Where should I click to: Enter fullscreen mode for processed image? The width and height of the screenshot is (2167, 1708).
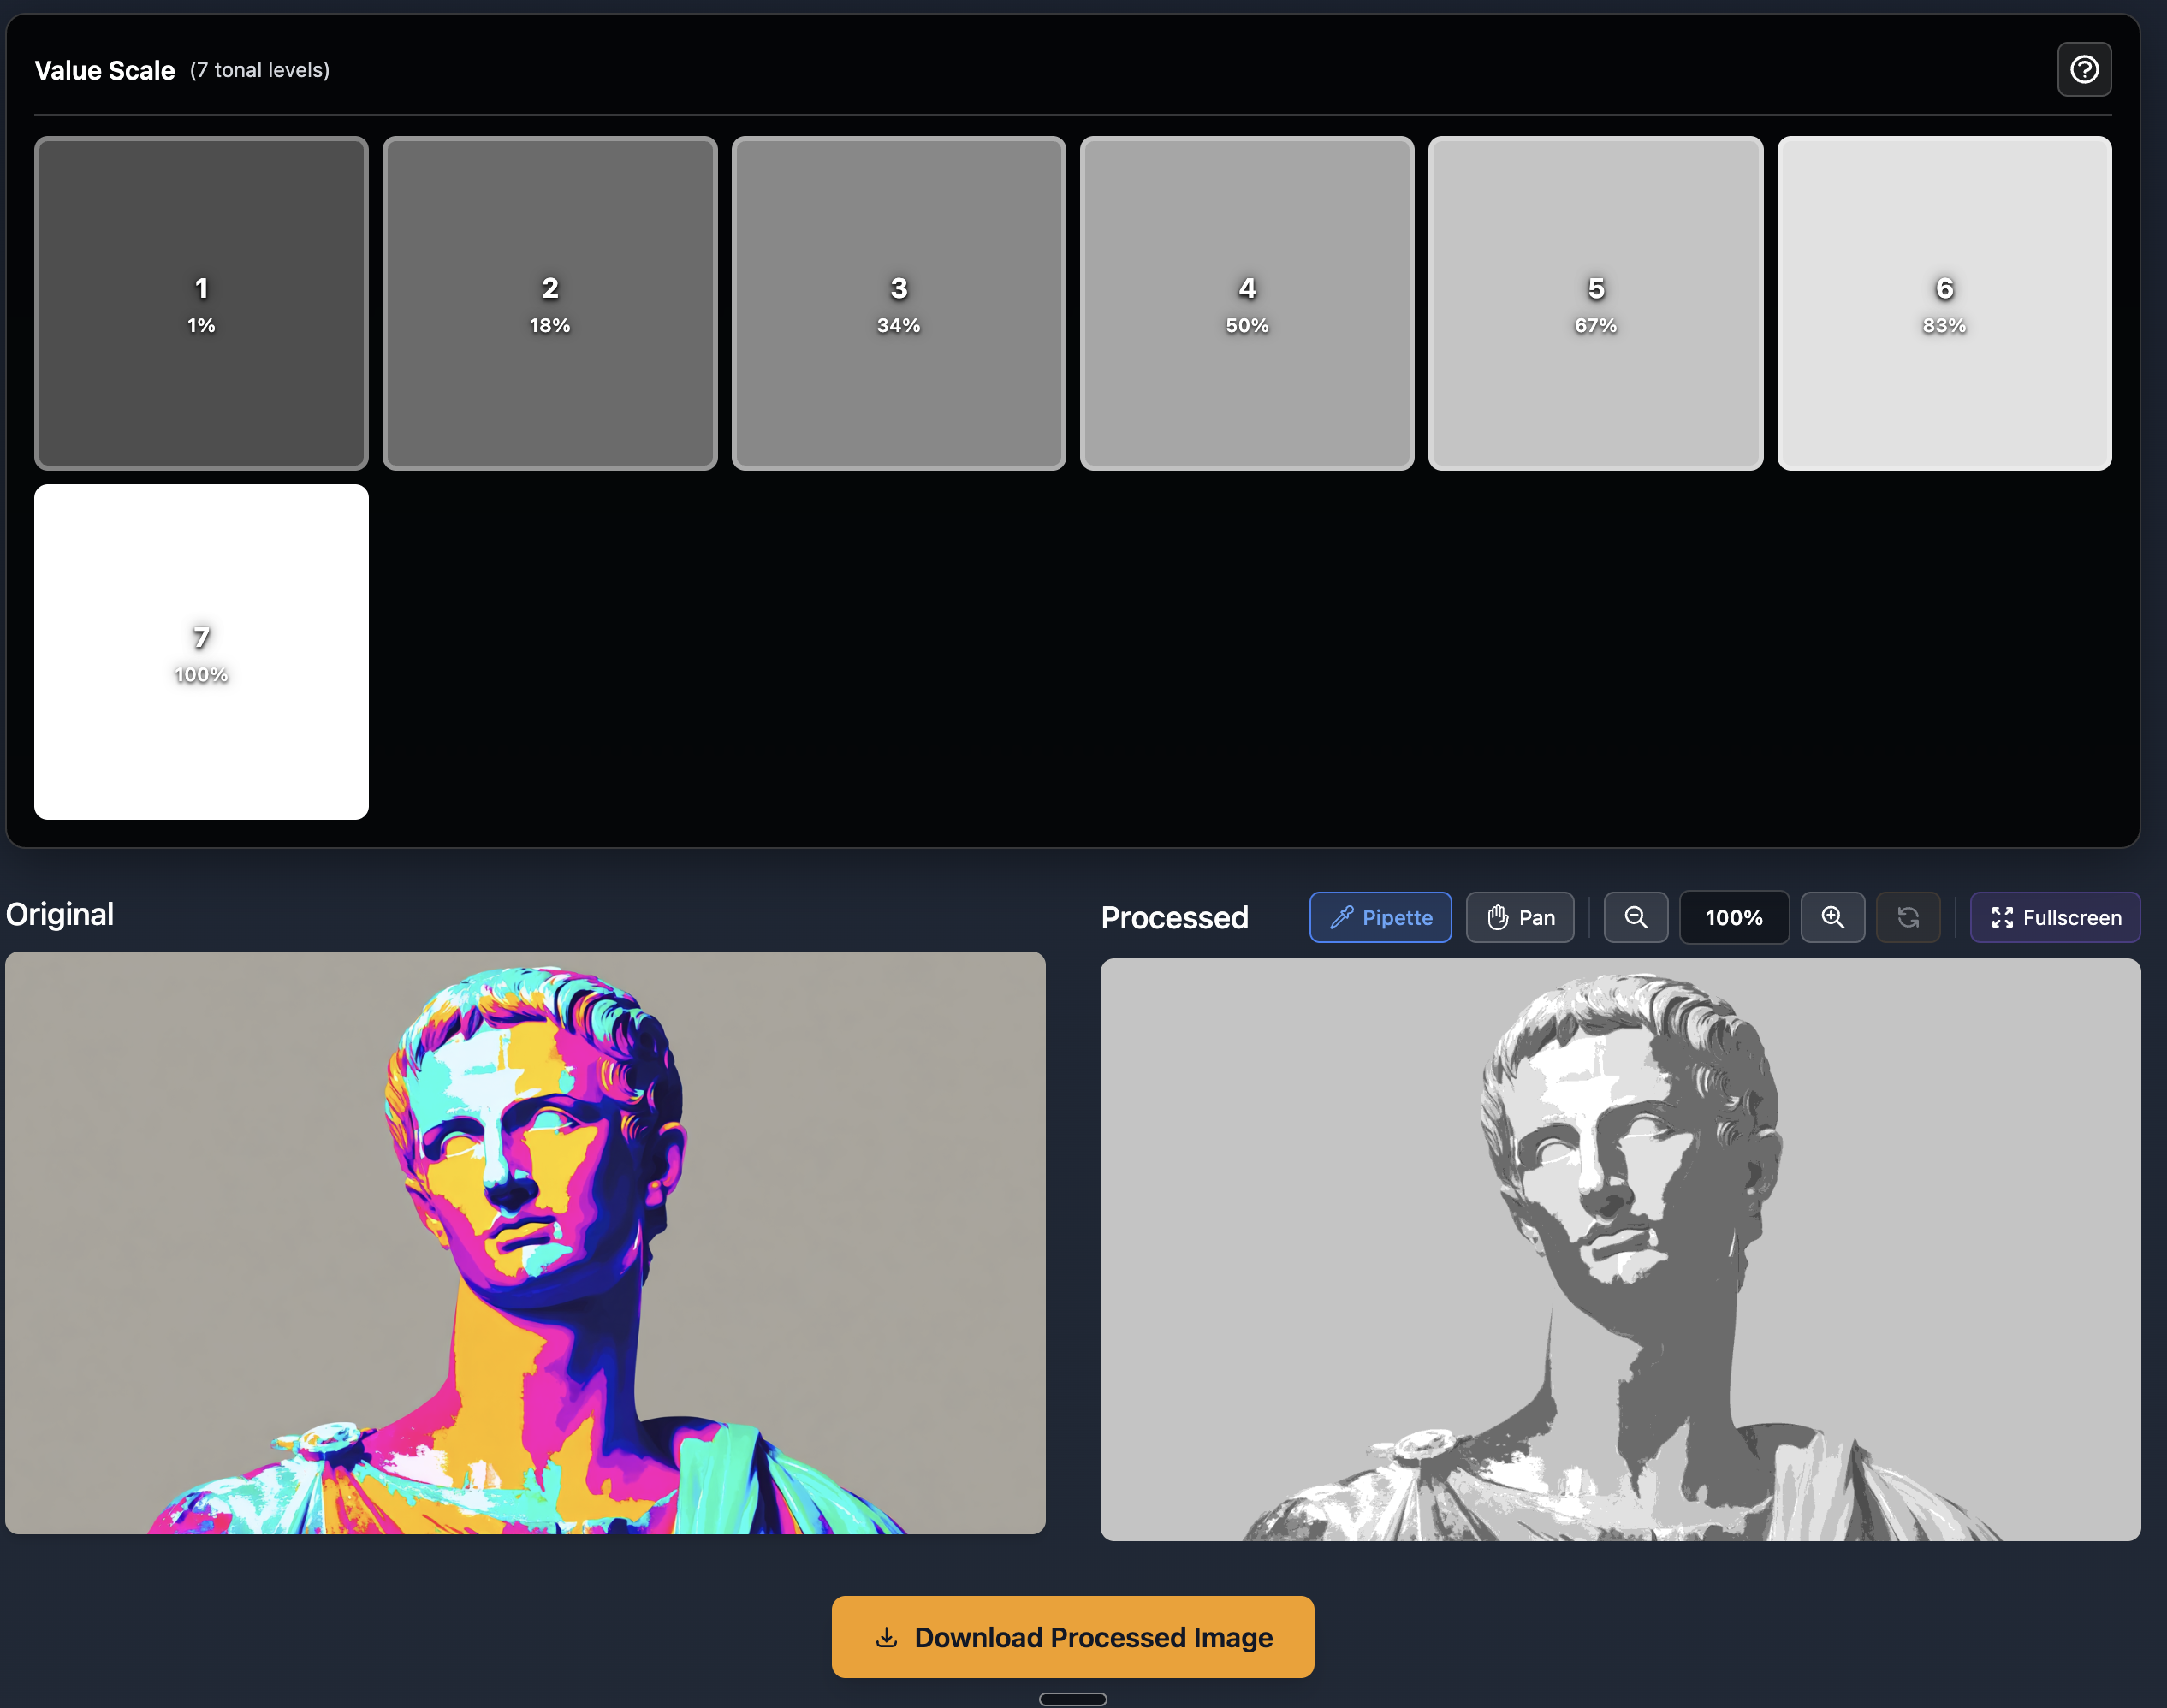point(2055,917)
